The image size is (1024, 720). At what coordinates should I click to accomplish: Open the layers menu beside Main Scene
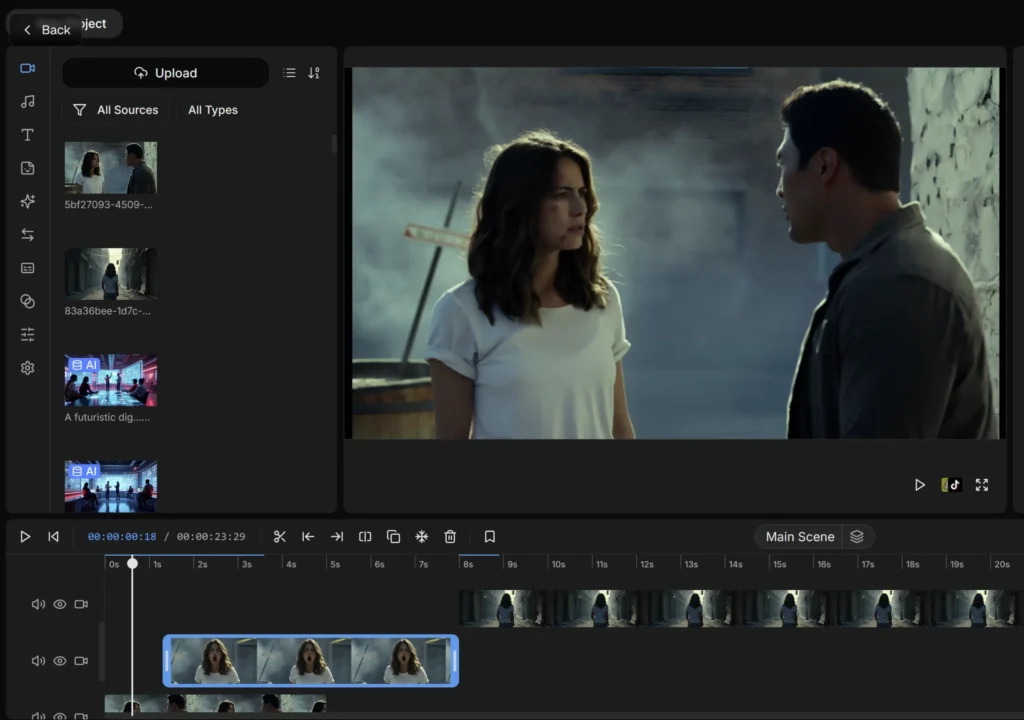(x=857, y=537)
